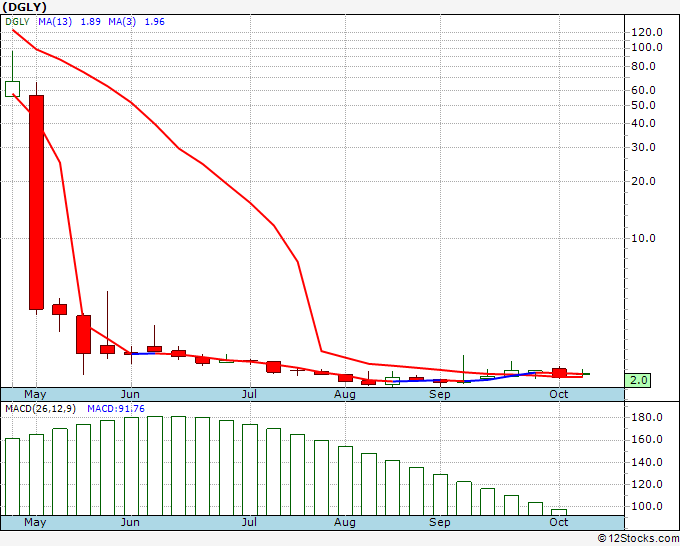Screen dimensions: 680x546
Task: Click the Aug marker on price timeline
Action: [345, 394]
